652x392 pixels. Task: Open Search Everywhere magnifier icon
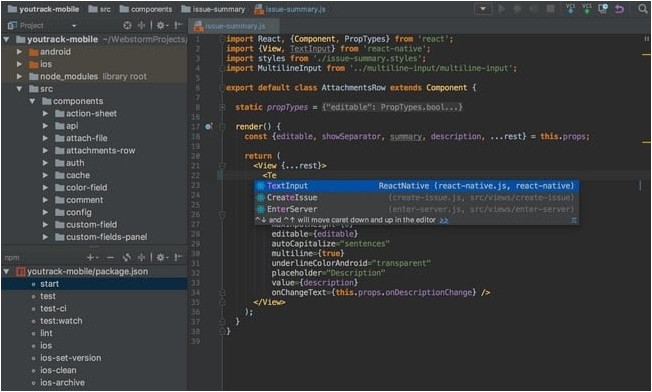[x=642, y=9]
